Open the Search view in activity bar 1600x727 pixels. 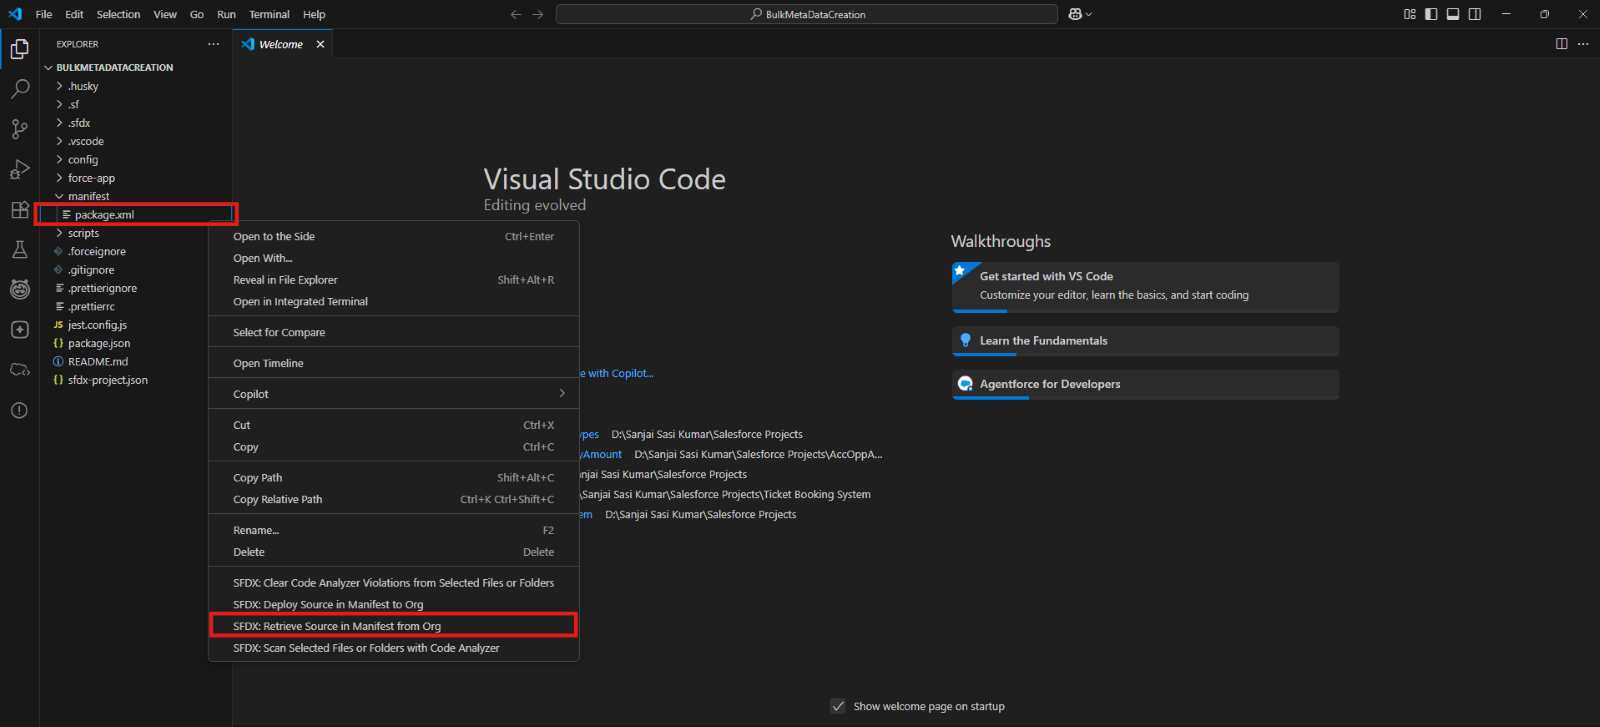[19, 89]
